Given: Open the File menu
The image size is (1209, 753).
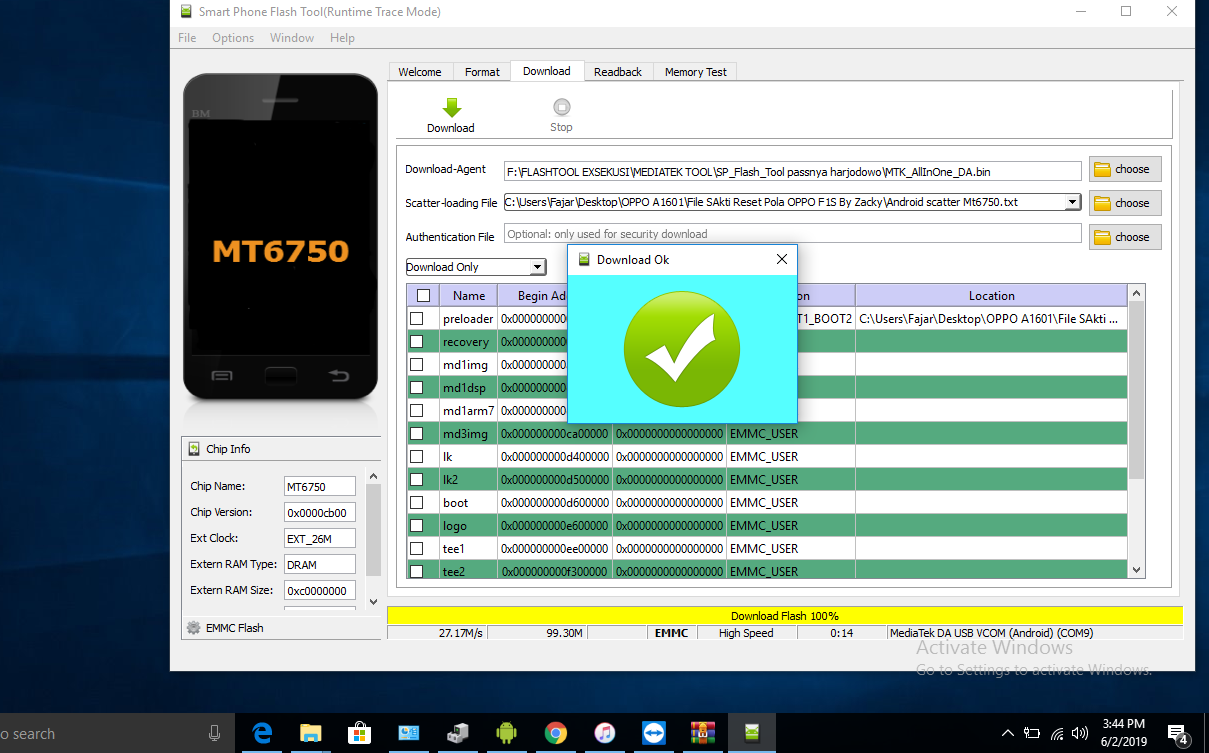Looking at the screenshot, I should [187, 38].
